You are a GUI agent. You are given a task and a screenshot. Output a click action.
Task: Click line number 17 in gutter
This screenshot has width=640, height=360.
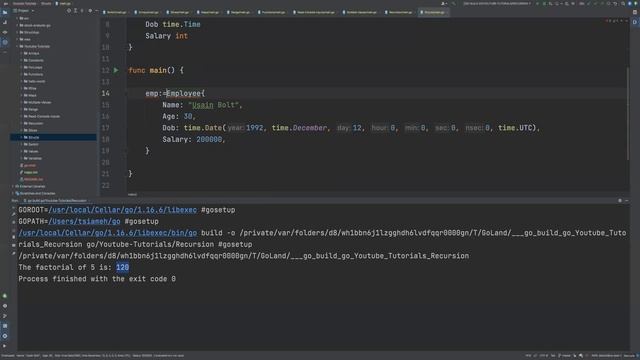point(106,128)
